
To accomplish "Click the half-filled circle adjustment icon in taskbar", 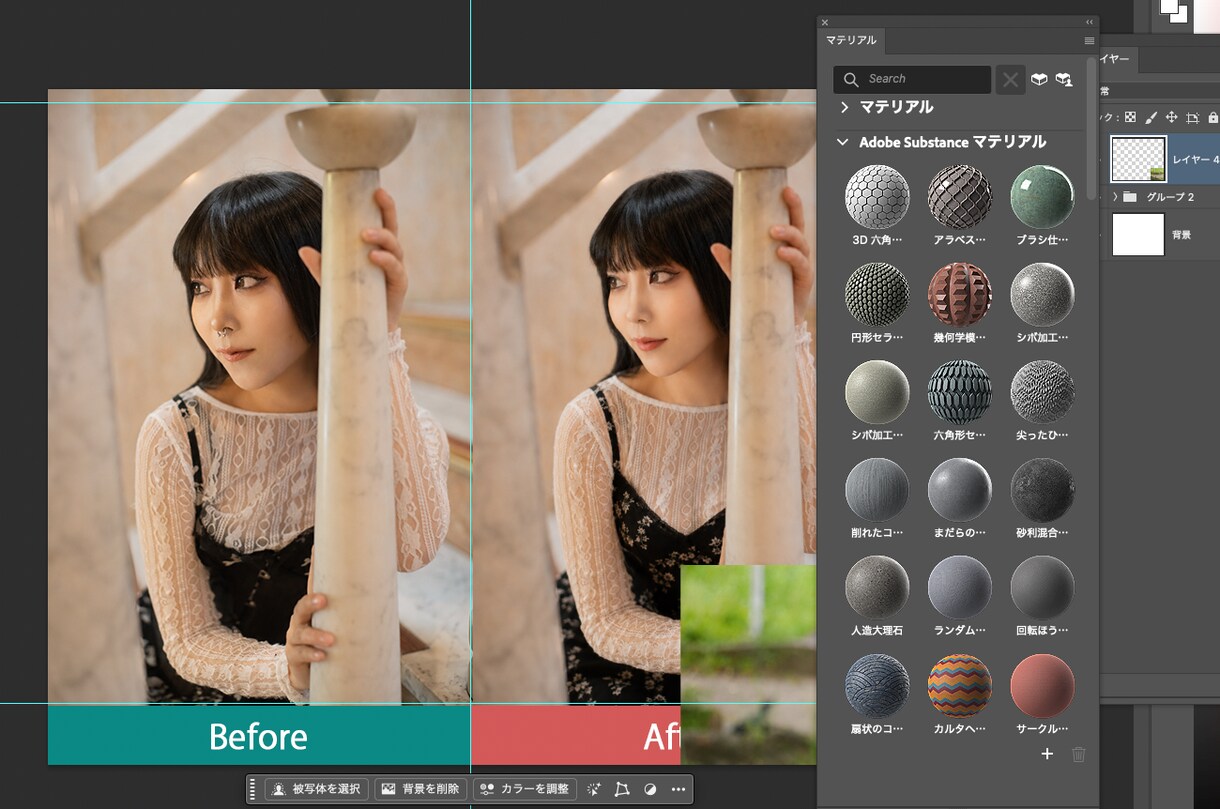I will pyautogui.click(x=650, y=789).
